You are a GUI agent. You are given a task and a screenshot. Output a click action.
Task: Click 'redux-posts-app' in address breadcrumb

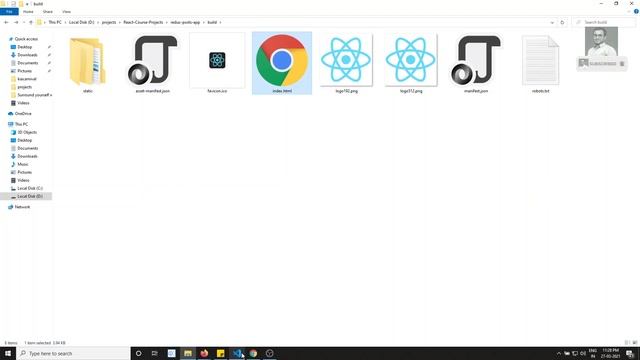185,22
